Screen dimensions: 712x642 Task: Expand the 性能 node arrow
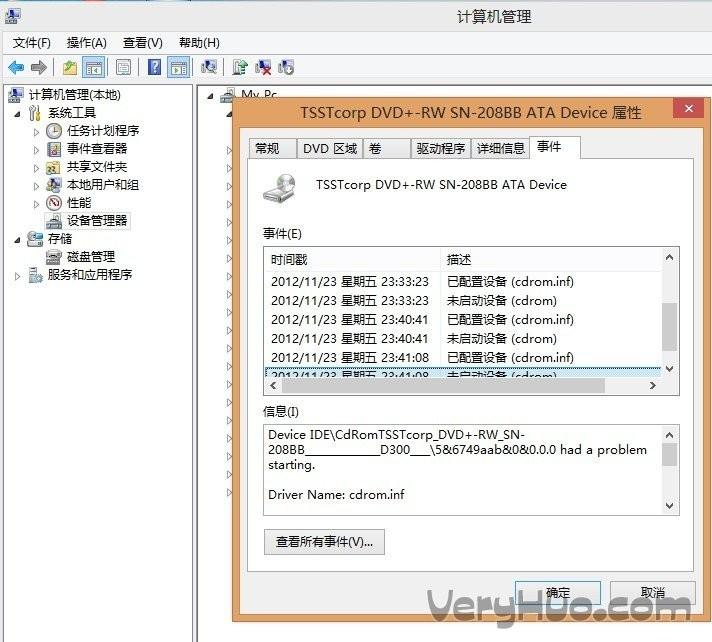point(36,204)
